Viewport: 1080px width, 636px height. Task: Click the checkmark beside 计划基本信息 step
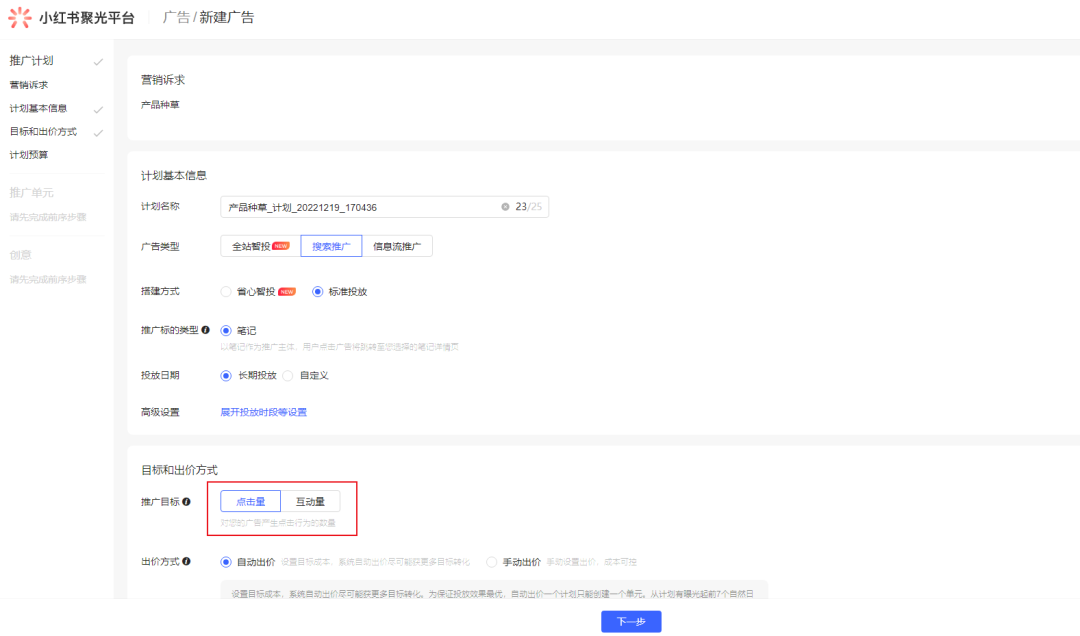[97, 110]
